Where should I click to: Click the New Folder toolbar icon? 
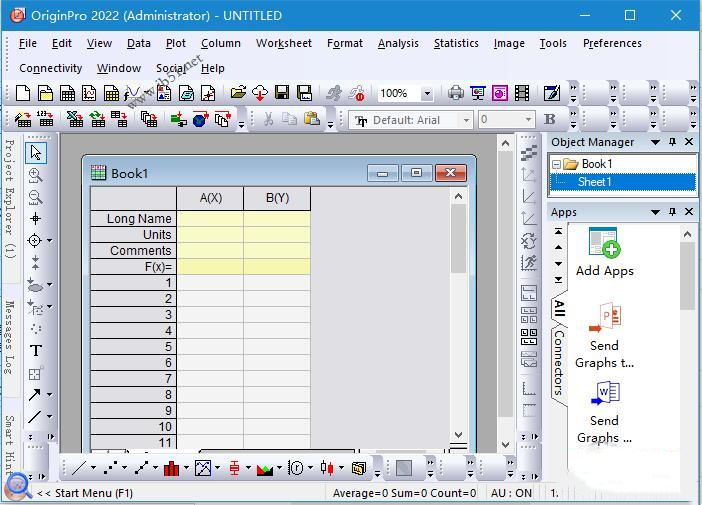tap(45, 93)
